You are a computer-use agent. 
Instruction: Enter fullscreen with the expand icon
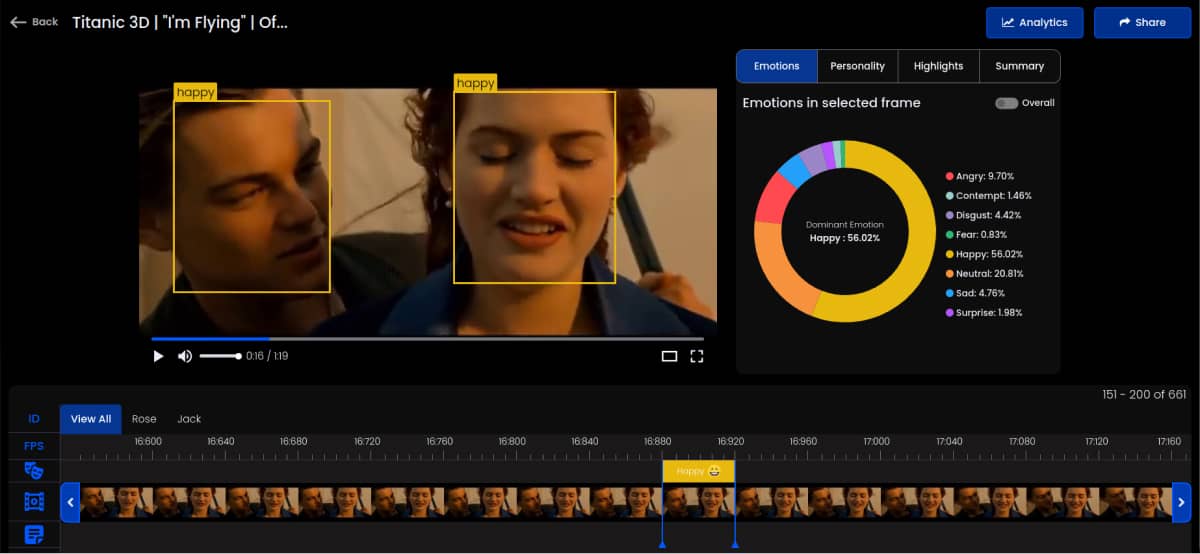697,356
